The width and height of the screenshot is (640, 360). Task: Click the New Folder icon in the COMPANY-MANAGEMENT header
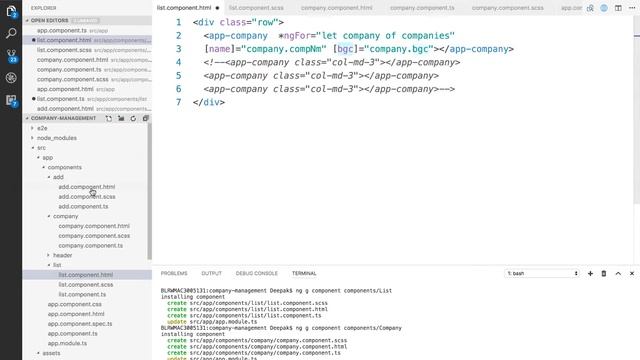pos(121,118)
